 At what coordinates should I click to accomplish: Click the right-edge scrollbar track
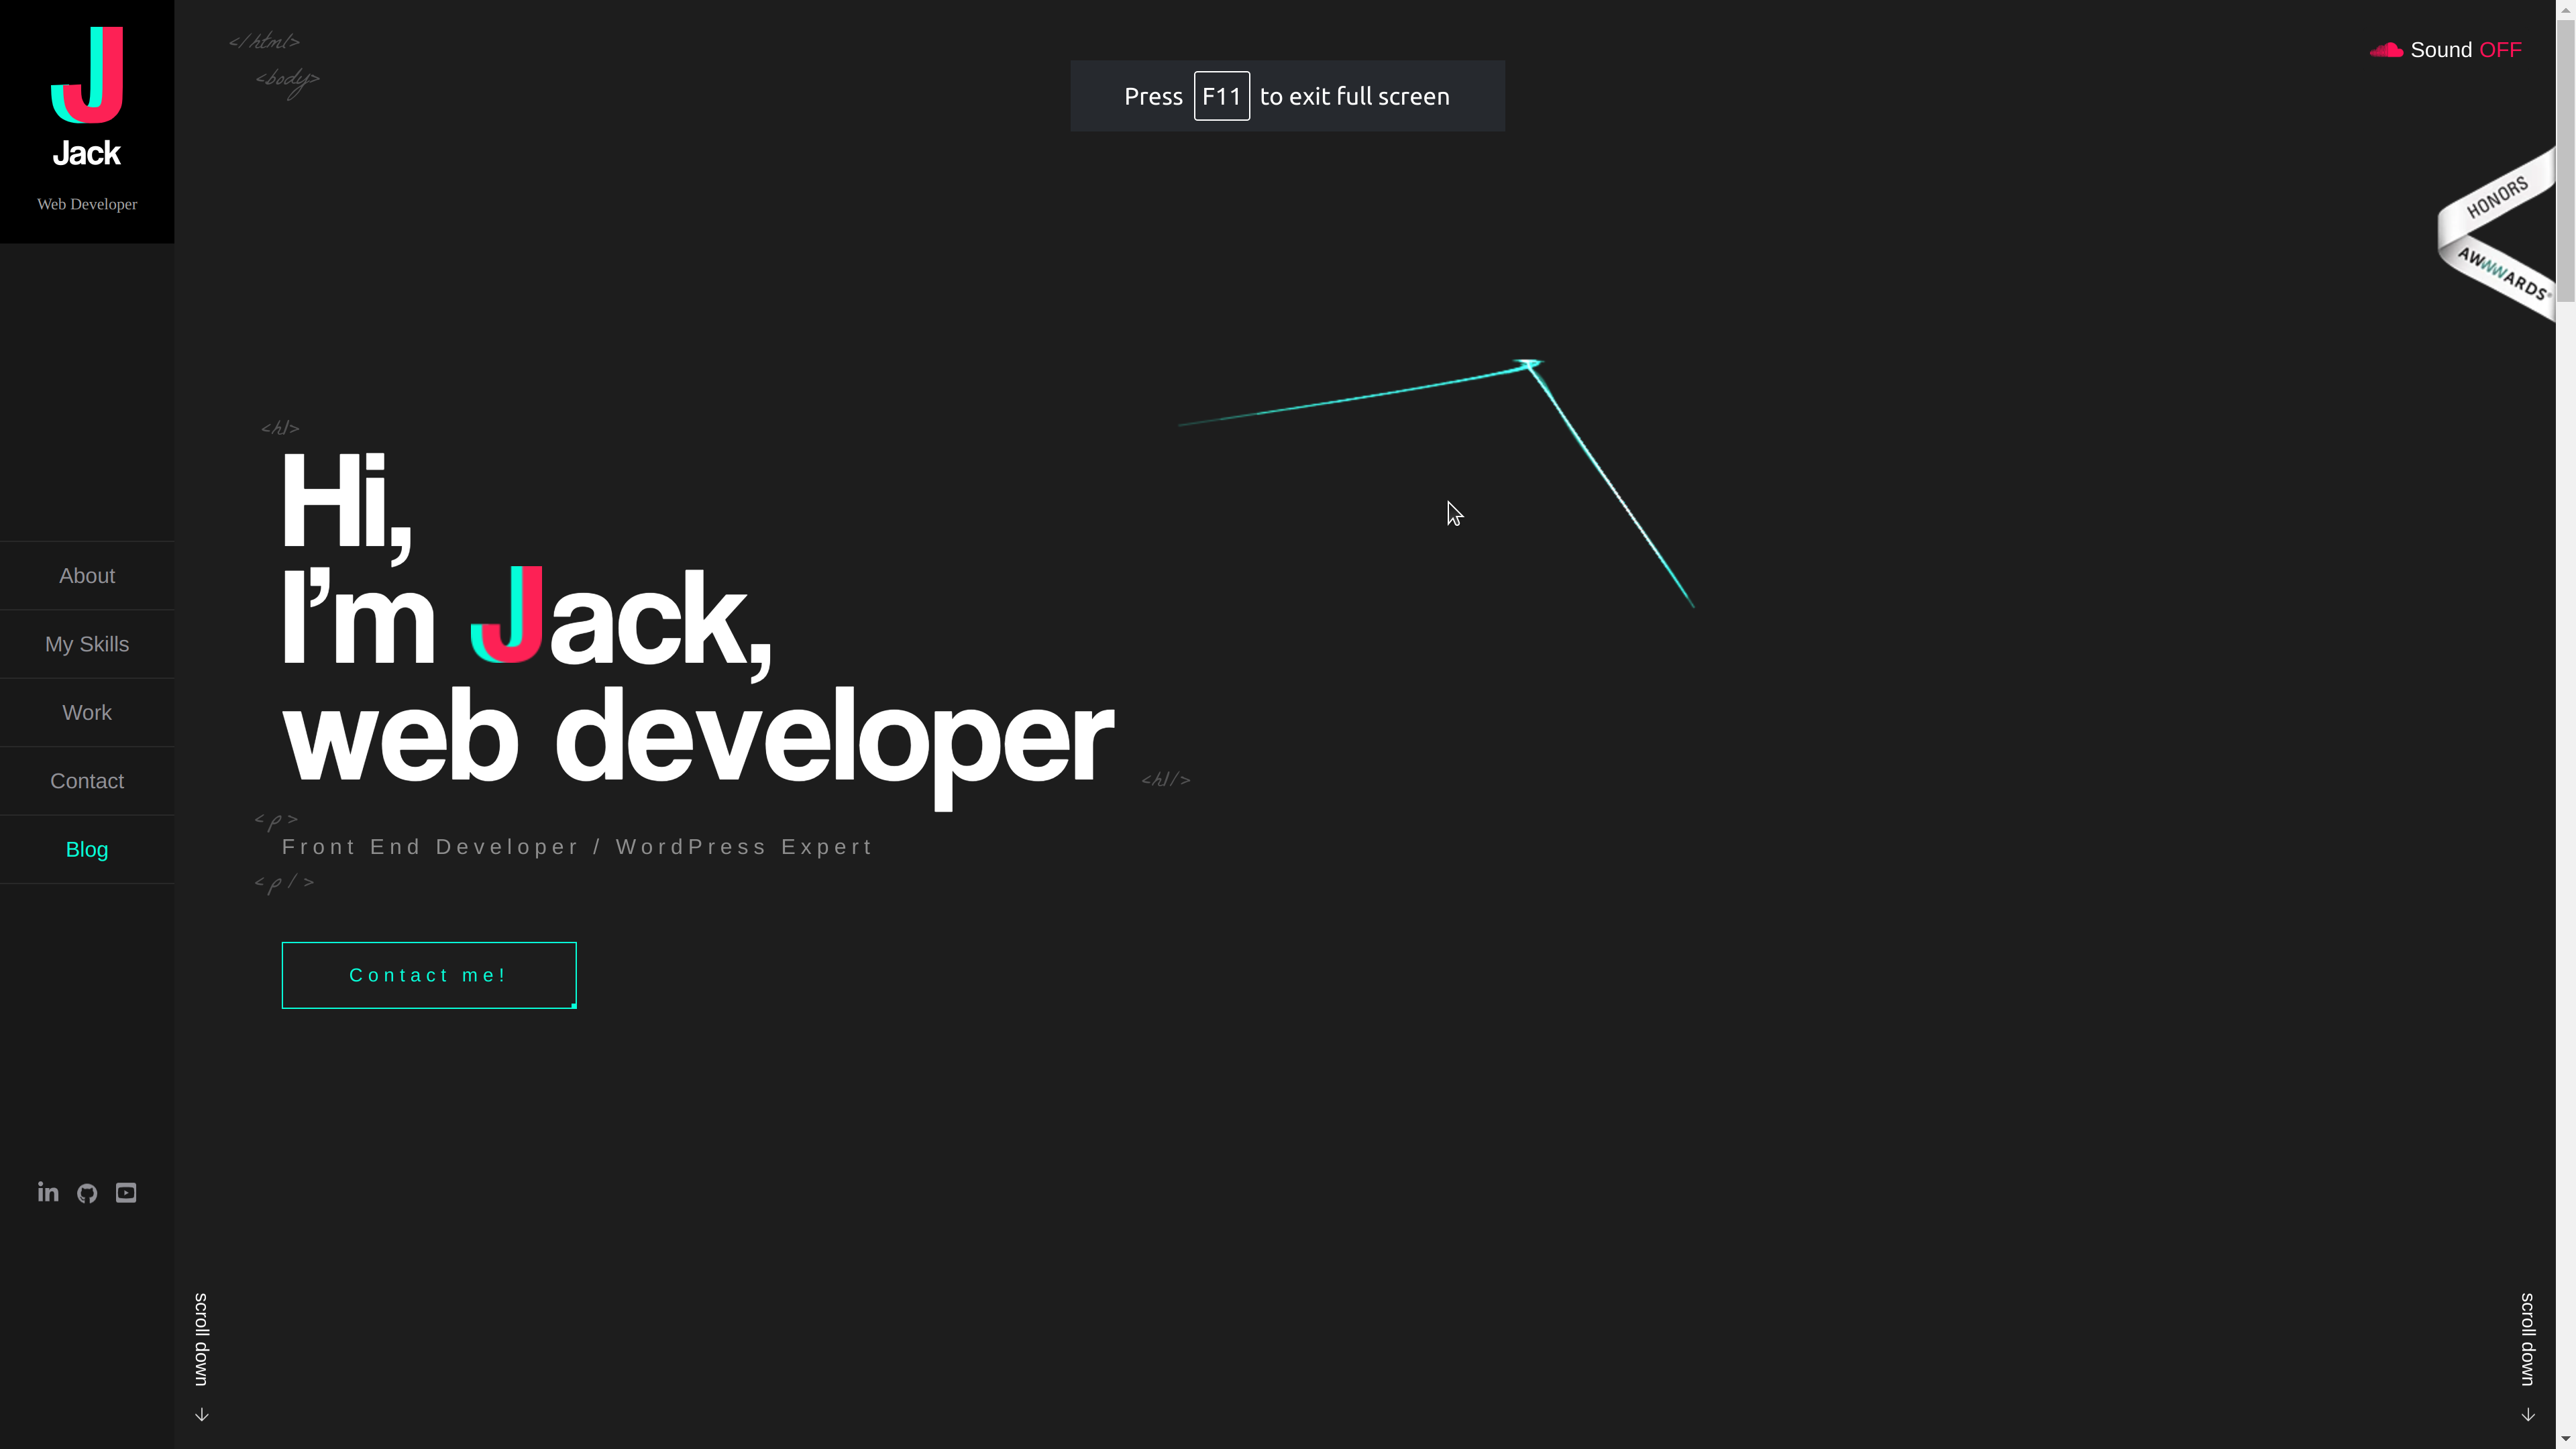tap(2566, 700)
